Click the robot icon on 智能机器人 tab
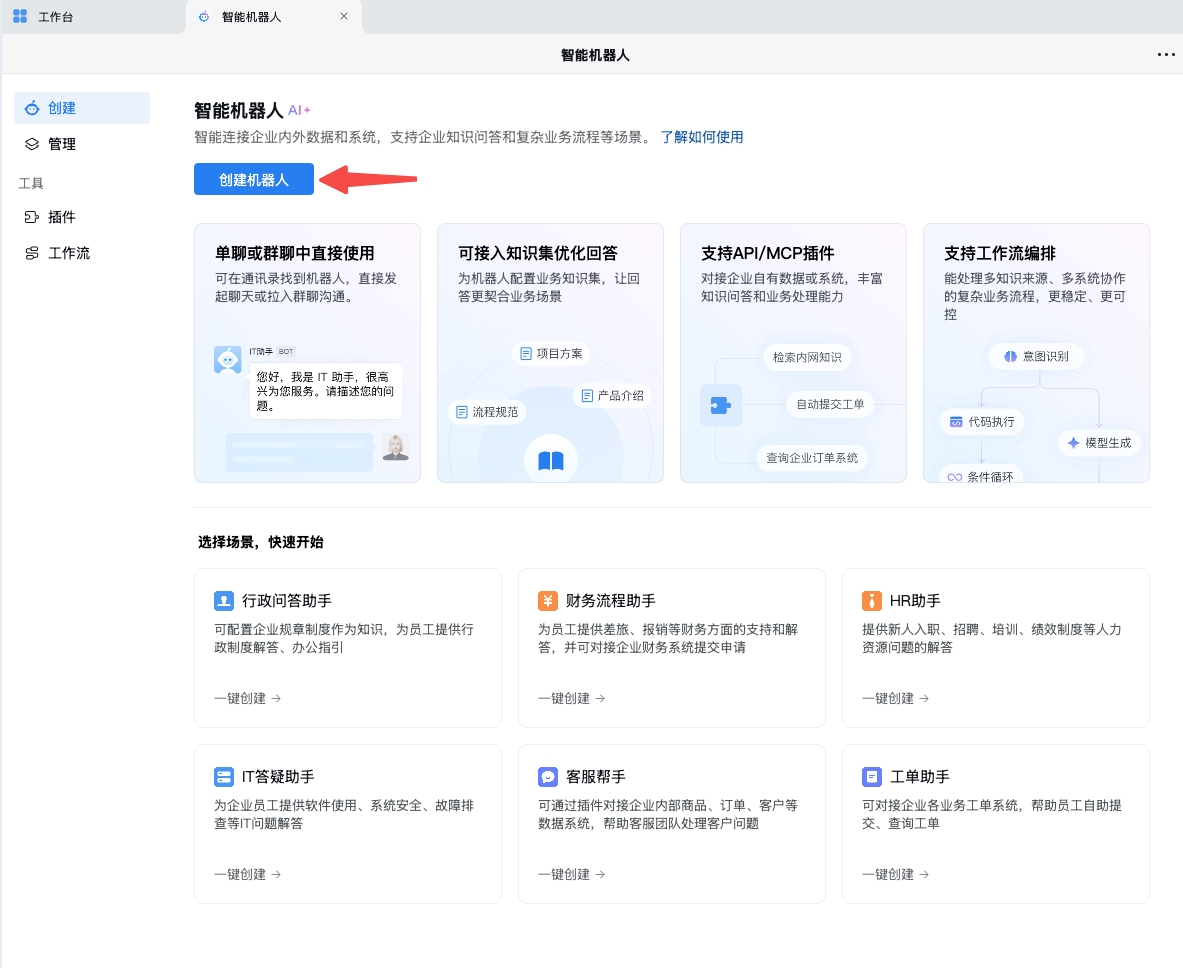1183x968 pixels. 204,17
